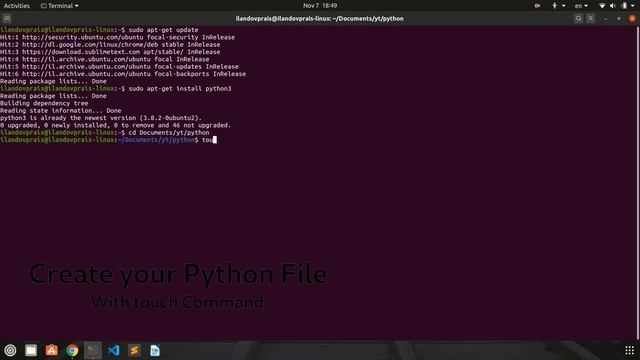
Task: Click the battery status icon
Action: pos(624,6)
